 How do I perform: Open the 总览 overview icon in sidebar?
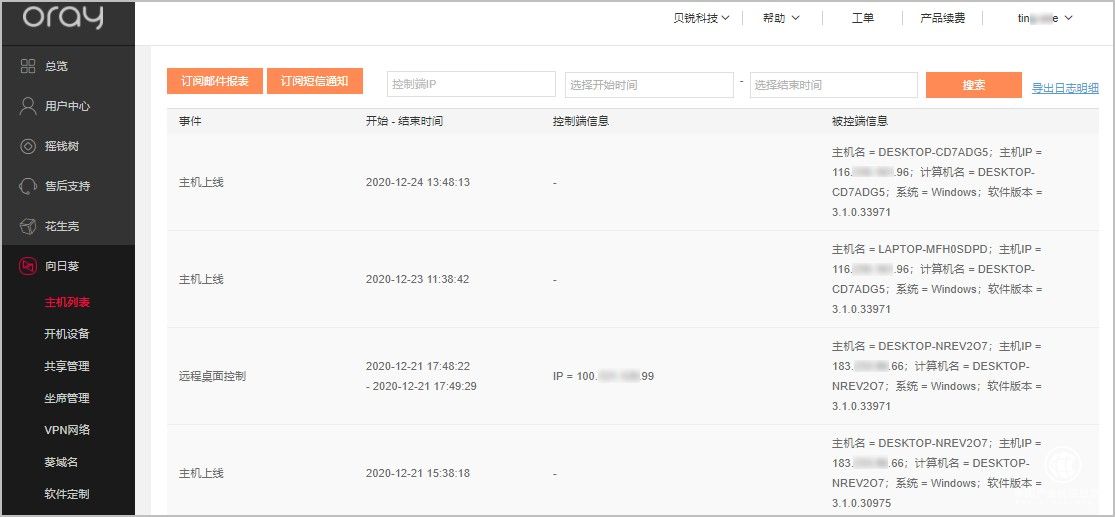[x=28, y=66]
